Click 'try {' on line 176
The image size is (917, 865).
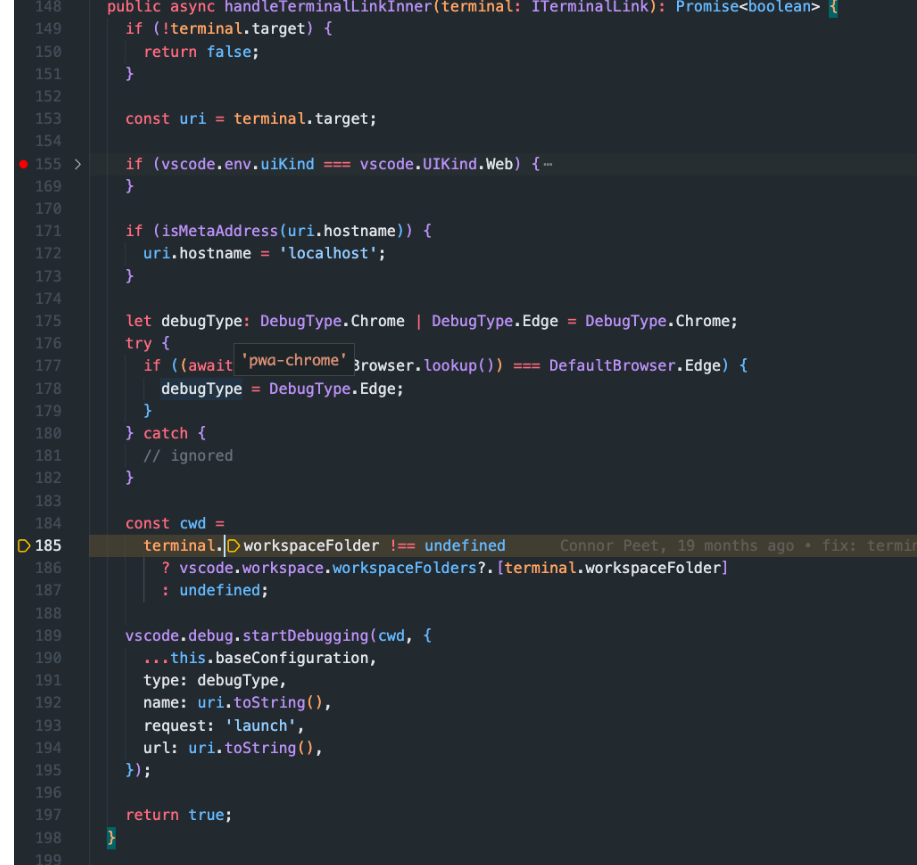point(147,343)
